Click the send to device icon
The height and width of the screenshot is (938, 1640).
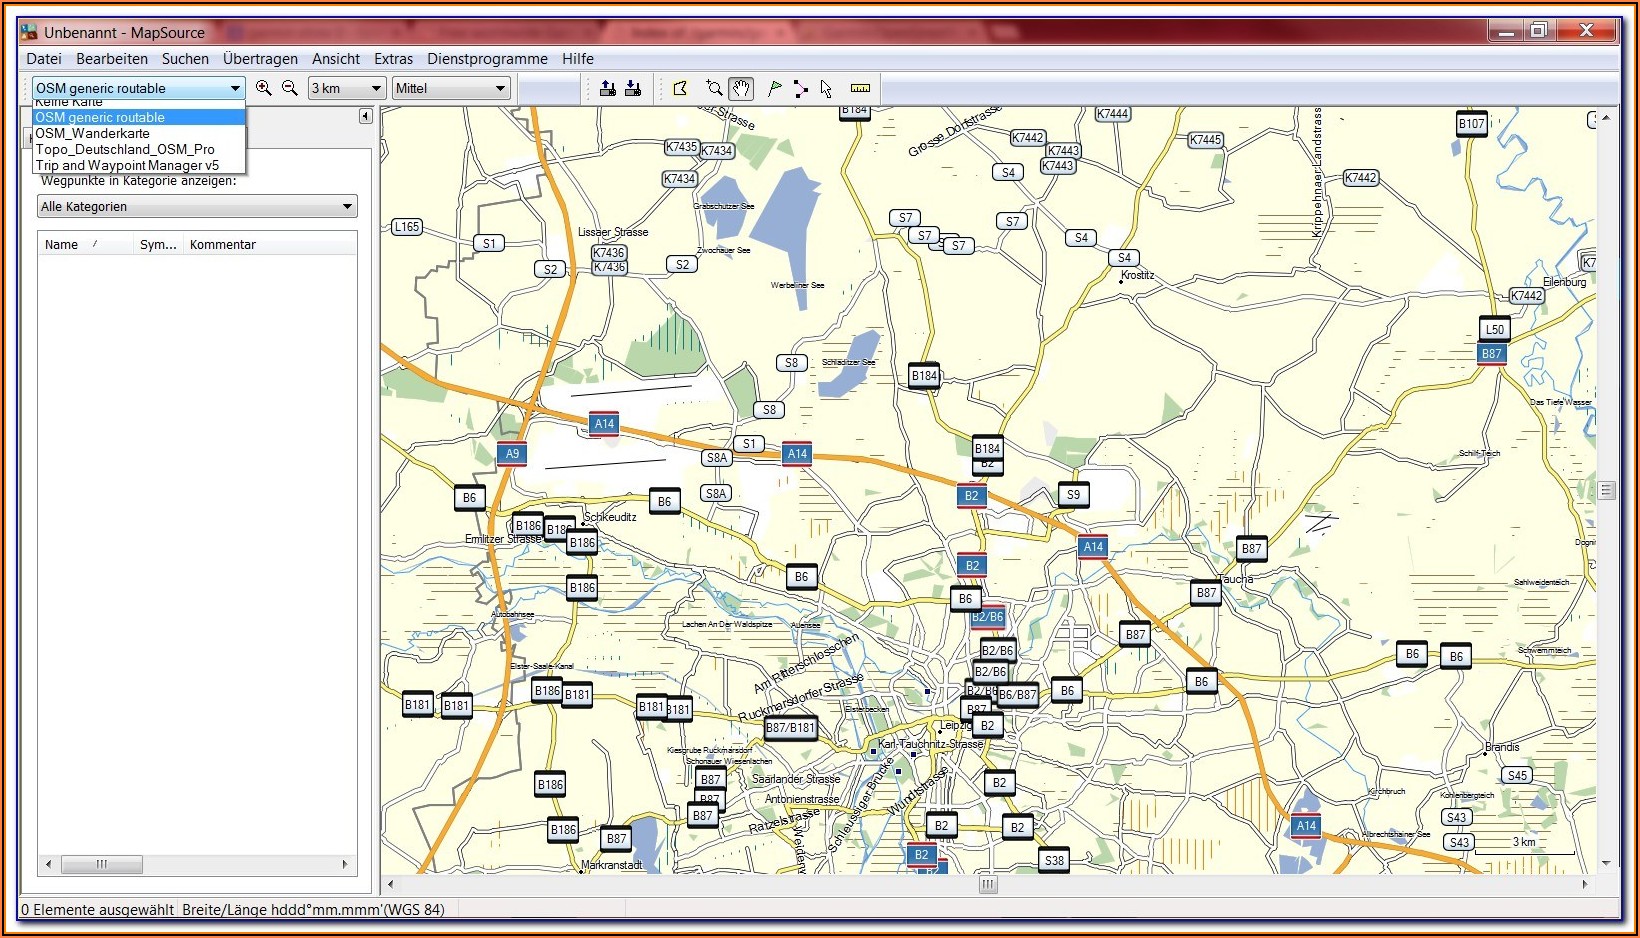607,88
